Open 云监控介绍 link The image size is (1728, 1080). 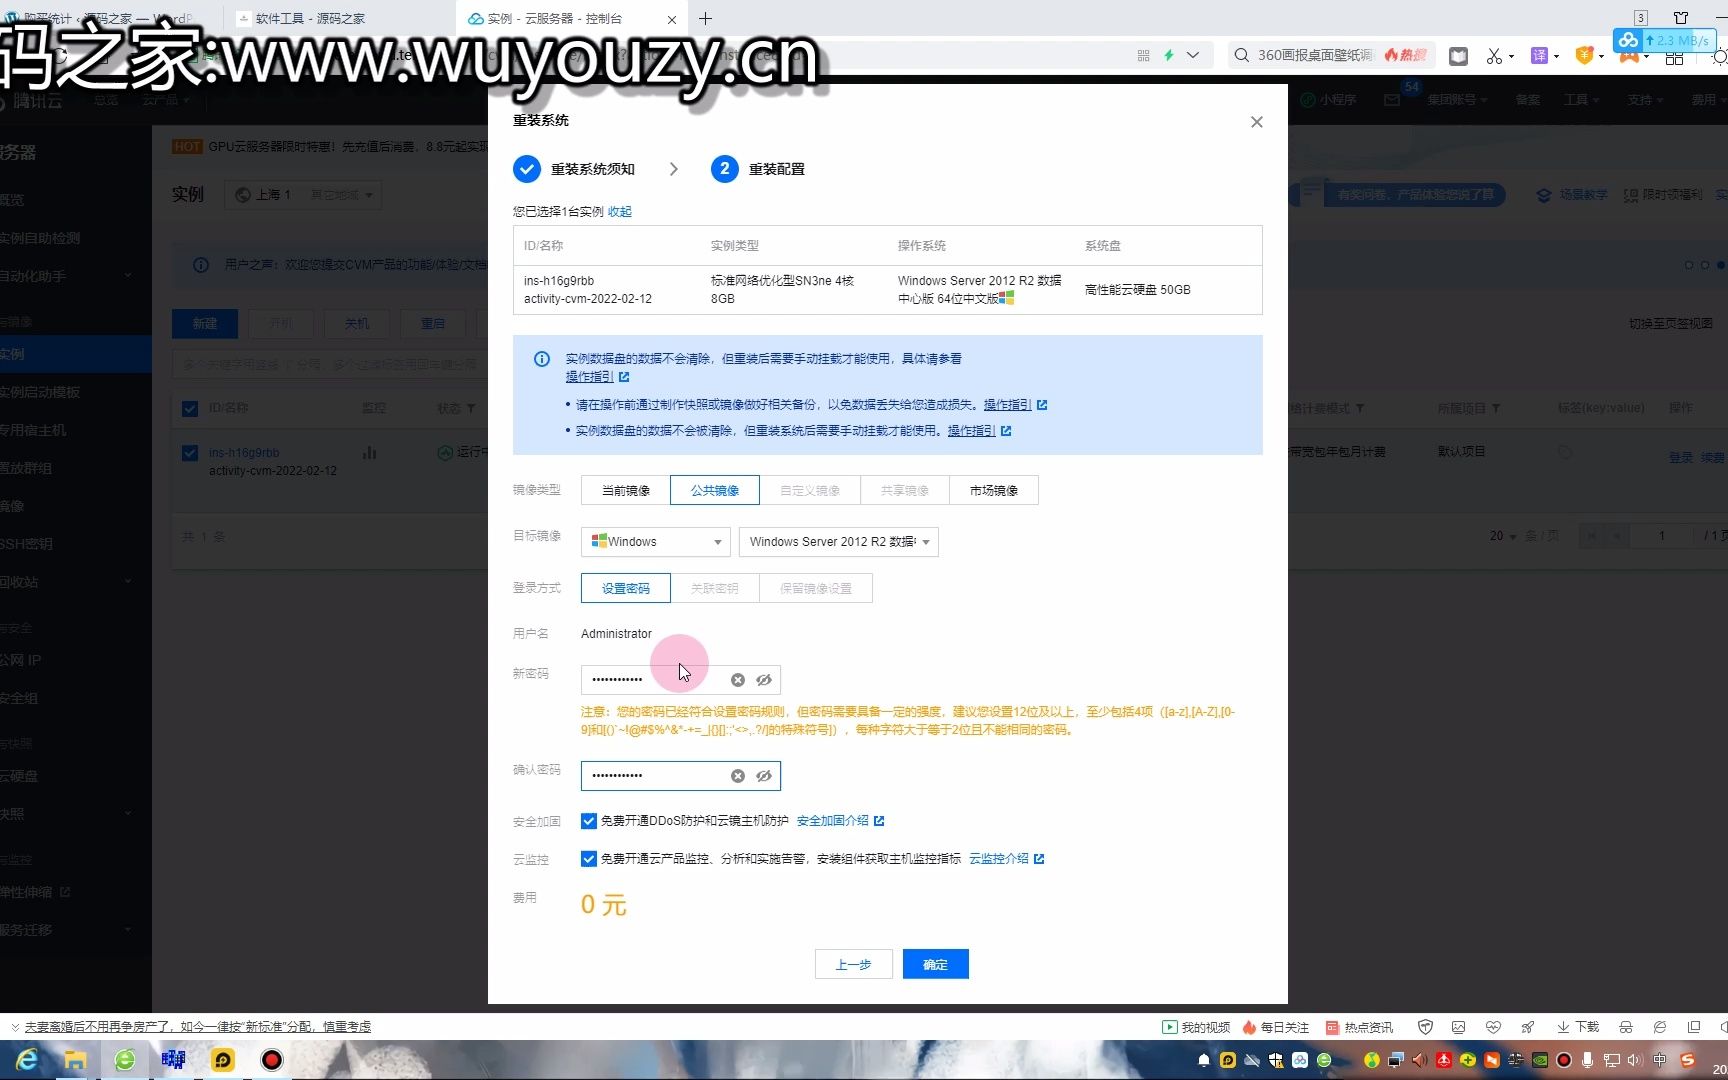(x=1006, y=859)
